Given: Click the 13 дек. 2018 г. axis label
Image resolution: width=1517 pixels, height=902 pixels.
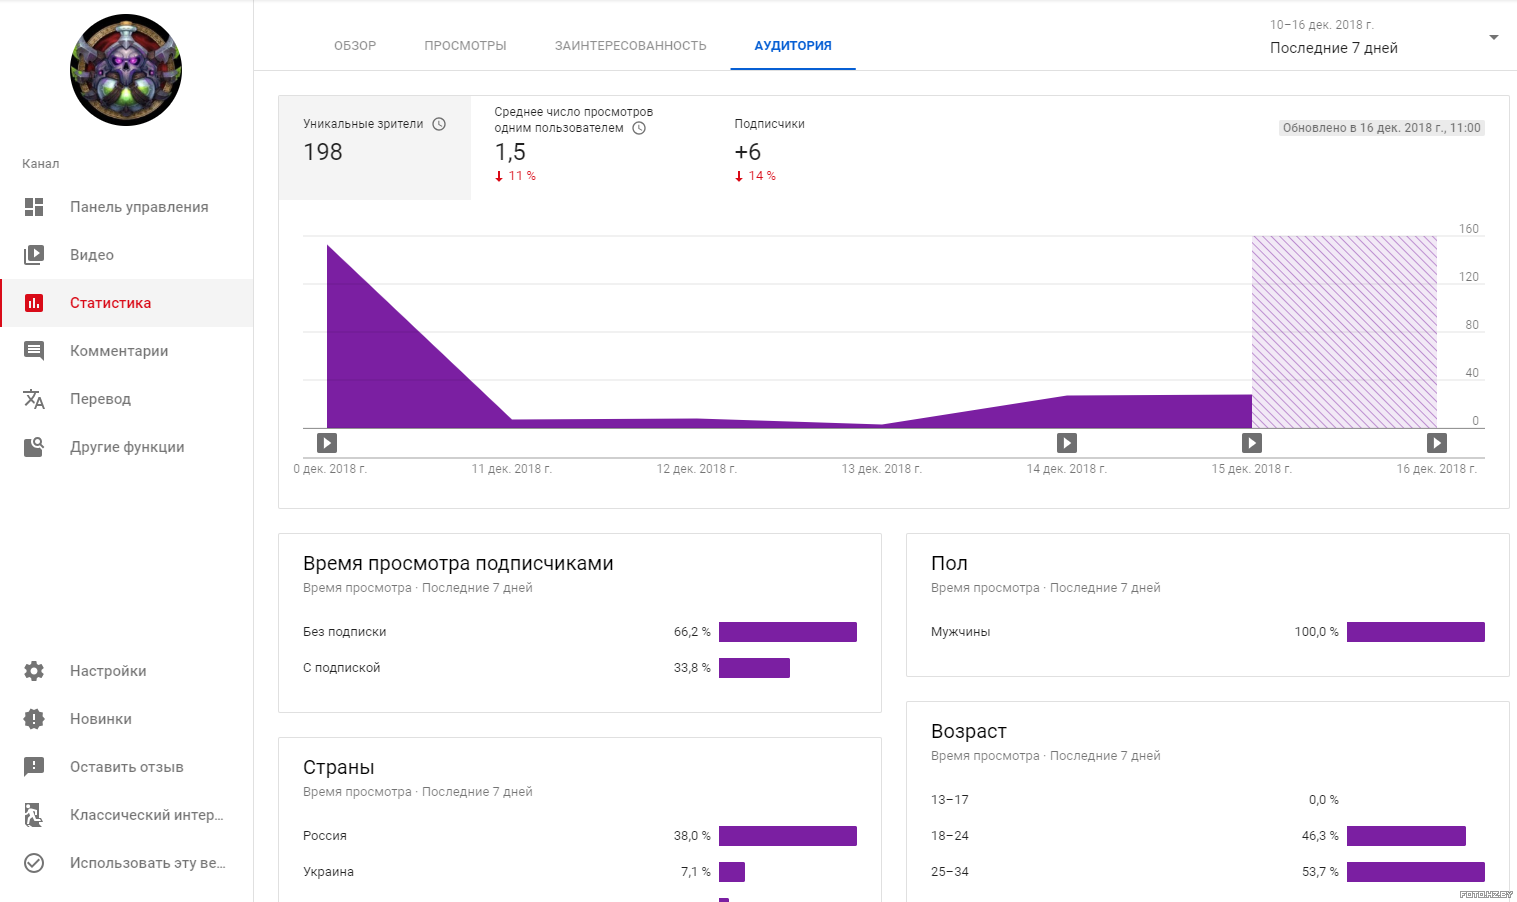Looking at the screenshot, I should coord(882,469).
